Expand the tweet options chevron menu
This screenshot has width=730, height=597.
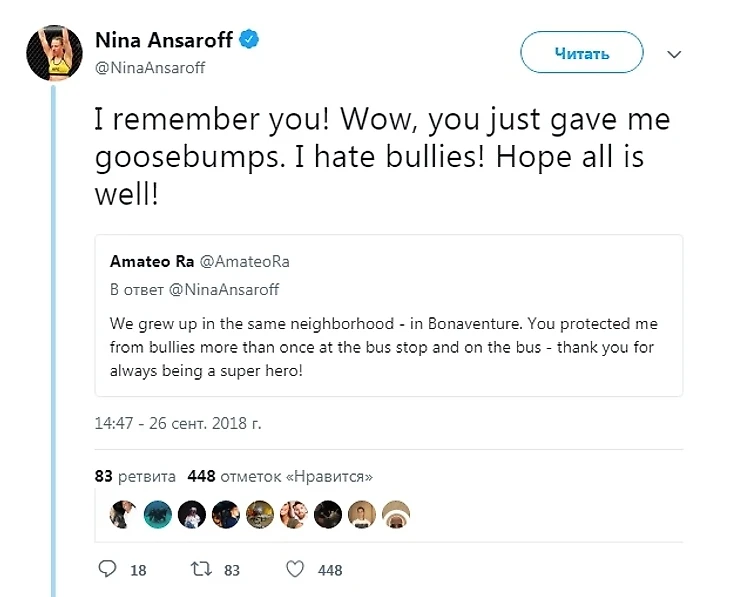click(674, 53)
